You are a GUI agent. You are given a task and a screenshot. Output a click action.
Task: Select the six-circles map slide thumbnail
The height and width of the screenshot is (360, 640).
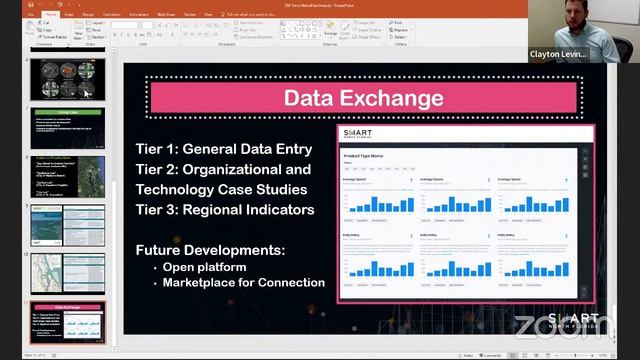click(68, 79)
